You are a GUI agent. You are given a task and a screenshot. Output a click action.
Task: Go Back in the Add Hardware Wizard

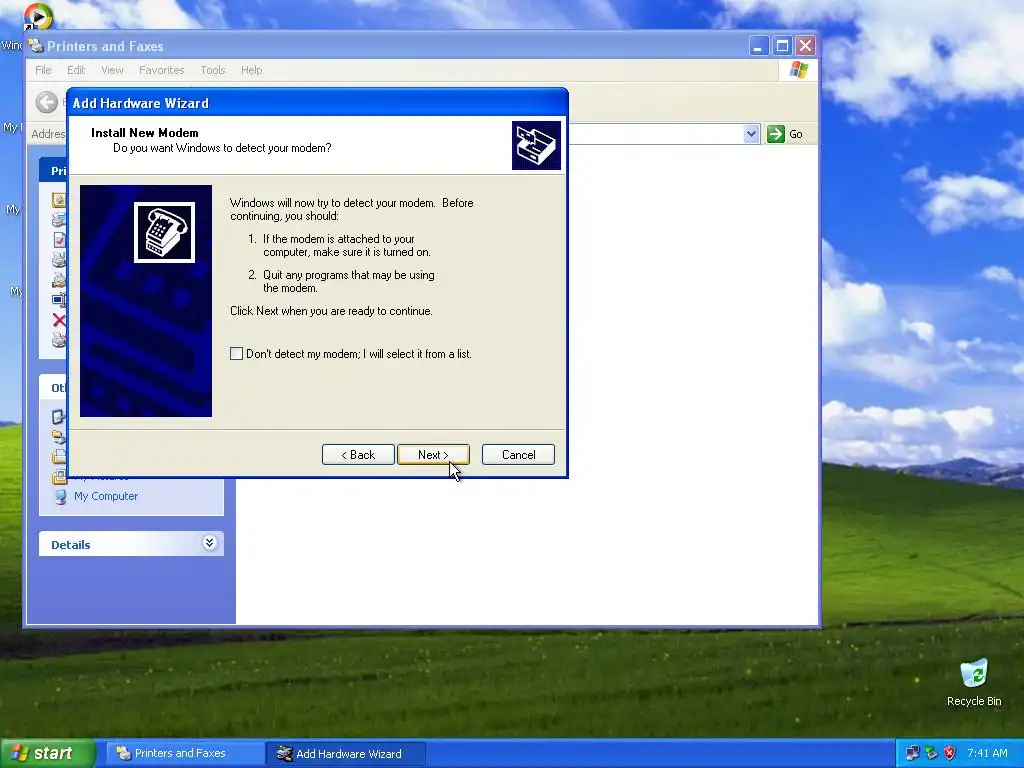[x=358, y=455]
